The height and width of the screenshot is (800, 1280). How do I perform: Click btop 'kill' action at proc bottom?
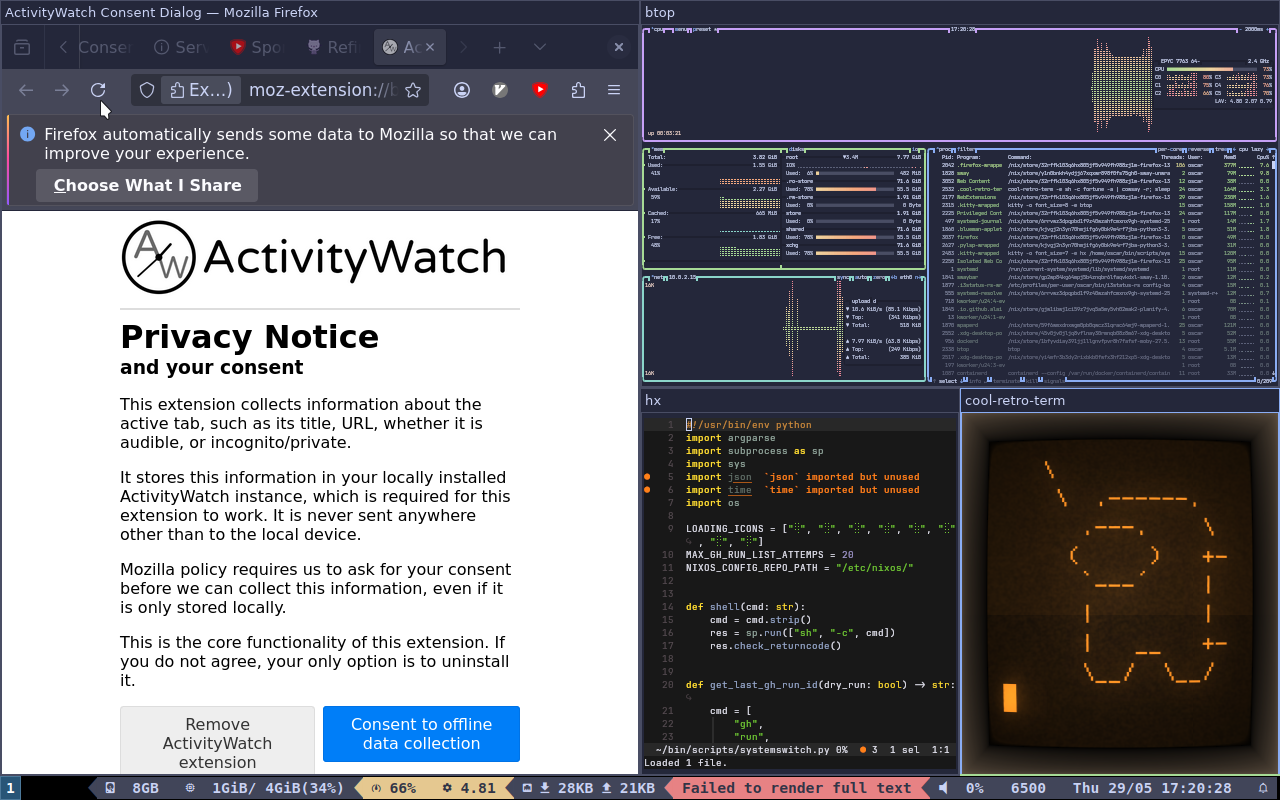tap(1031, 381)
